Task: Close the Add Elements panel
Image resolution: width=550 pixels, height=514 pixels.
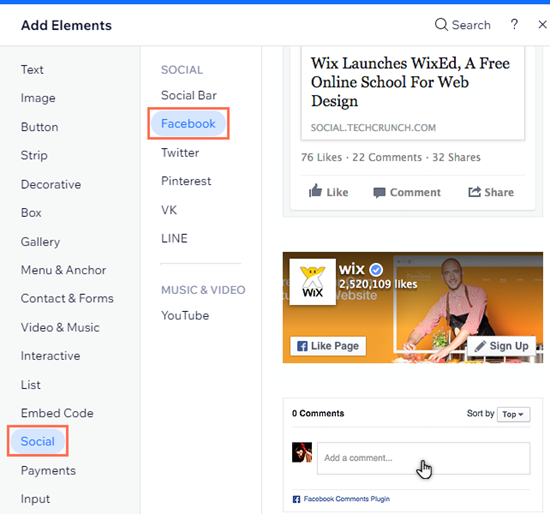Action: pyautogui.click(x=542, y=25)
